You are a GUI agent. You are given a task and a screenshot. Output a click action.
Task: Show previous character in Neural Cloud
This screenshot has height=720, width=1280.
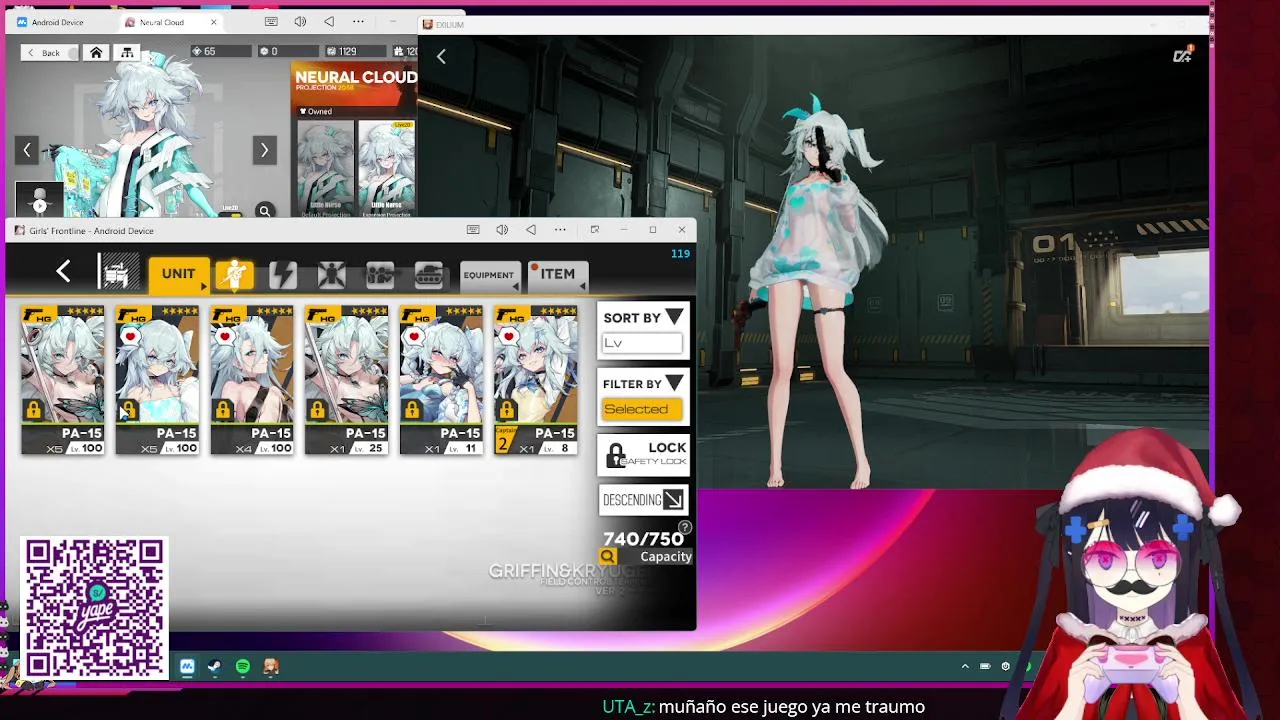27,150
